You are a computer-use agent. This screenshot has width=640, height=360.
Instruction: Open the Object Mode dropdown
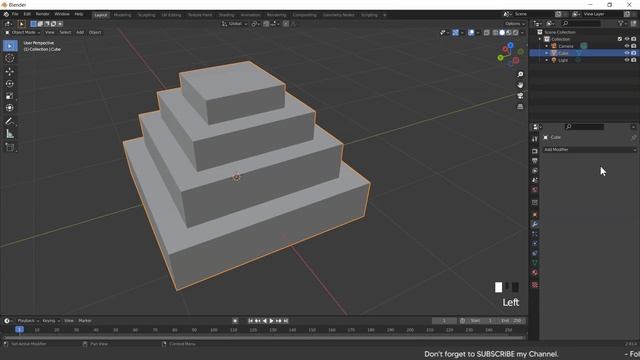click(x=22, y=32)
